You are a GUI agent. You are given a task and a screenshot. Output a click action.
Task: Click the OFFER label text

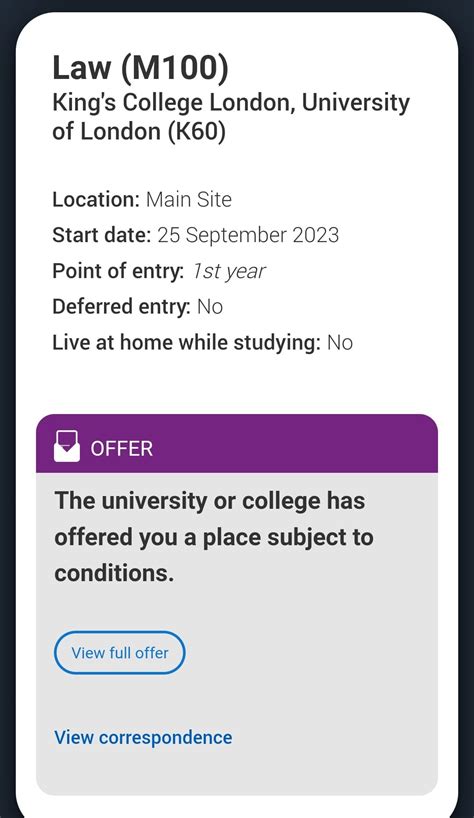pyautogui.click(x=121, y=449)
